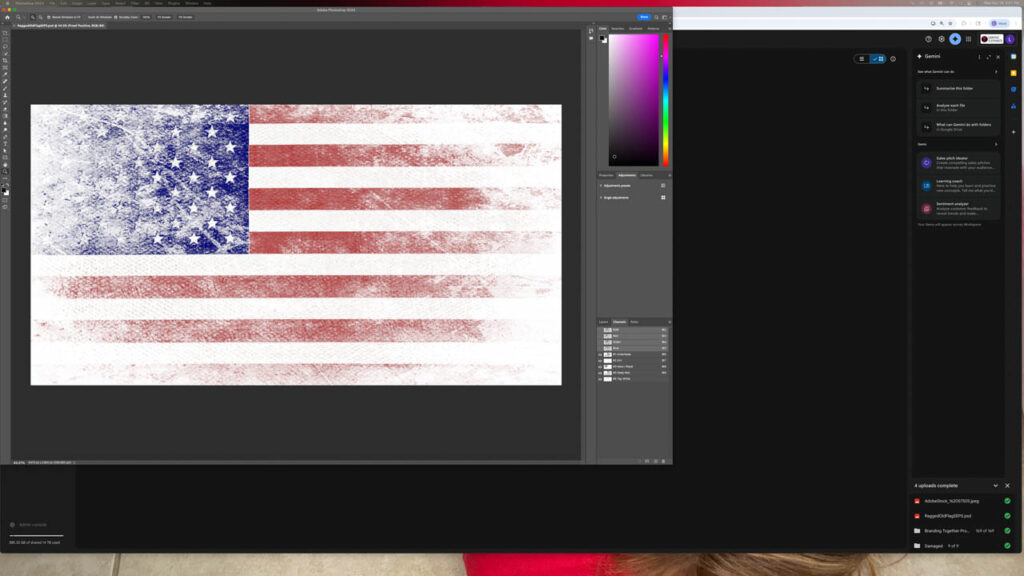Click the blue Share button

pyautogui.click(x=644, y=17)
